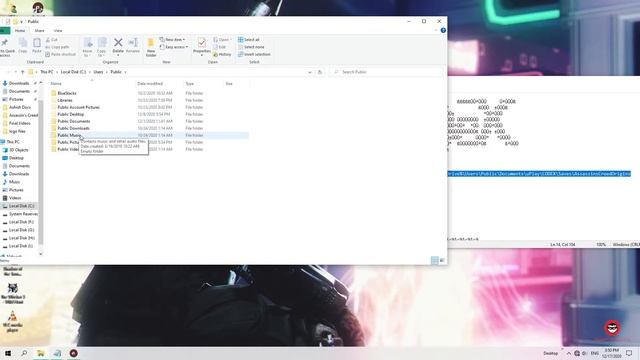Open the recent locations dropdown arrow
Image resolution: width=640 pixels, height=360 pixels.
[x=16, y=72]
